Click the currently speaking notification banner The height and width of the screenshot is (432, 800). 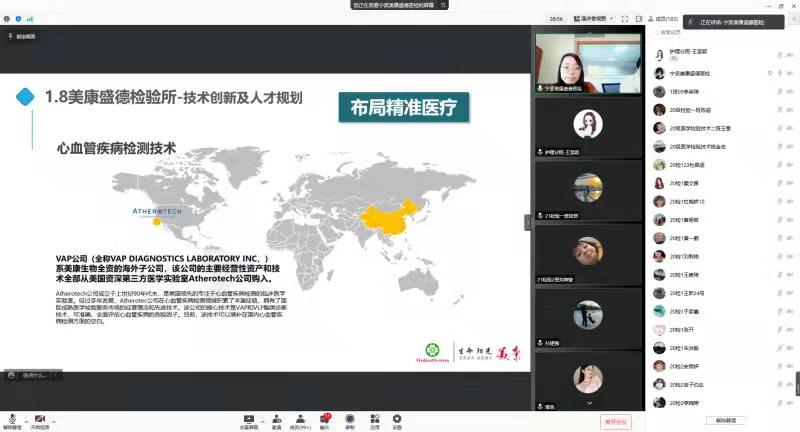(x=733, y=22)
